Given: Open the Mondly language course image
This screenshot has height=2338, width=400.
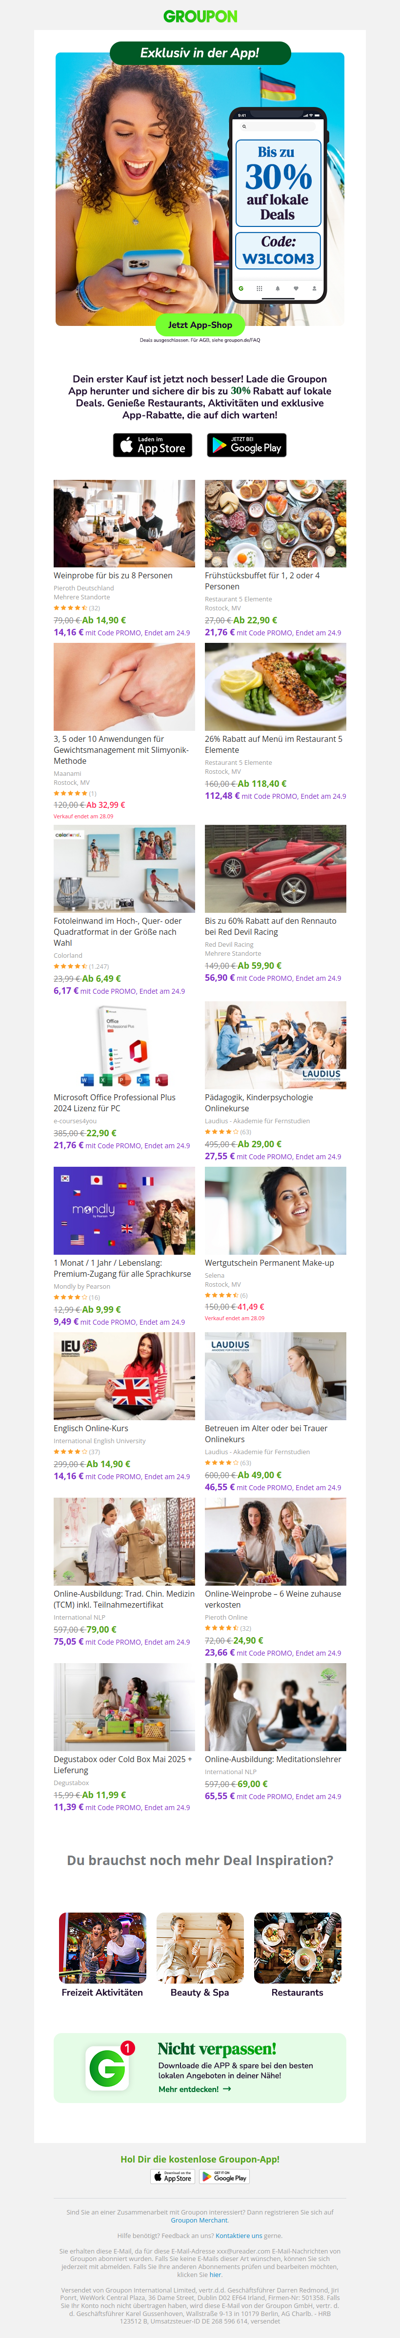Looking at the screenshot, I should [x=124, y=1211].
